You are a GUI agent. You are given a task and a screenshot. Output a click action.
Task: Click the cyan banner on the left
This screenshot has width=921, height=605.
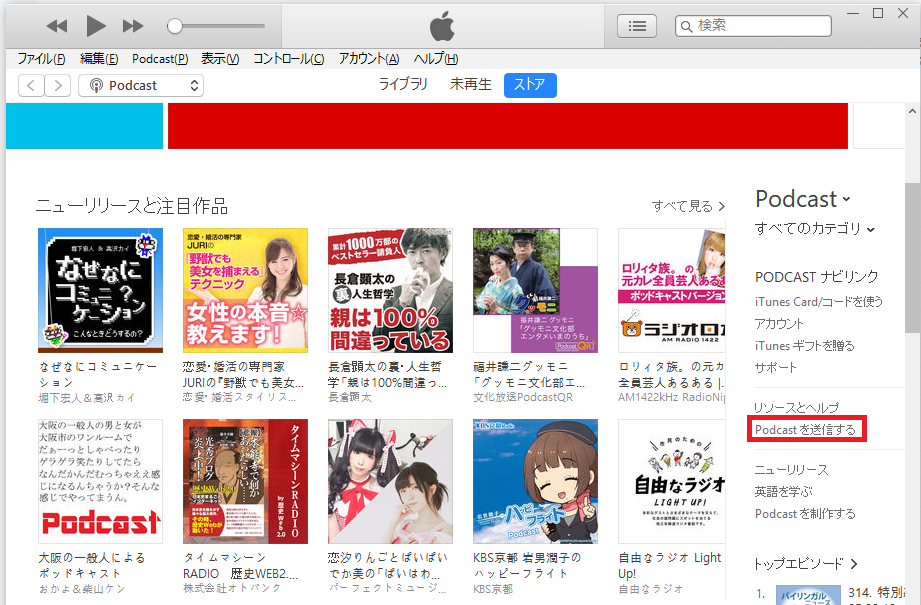(x=85, y=126)
